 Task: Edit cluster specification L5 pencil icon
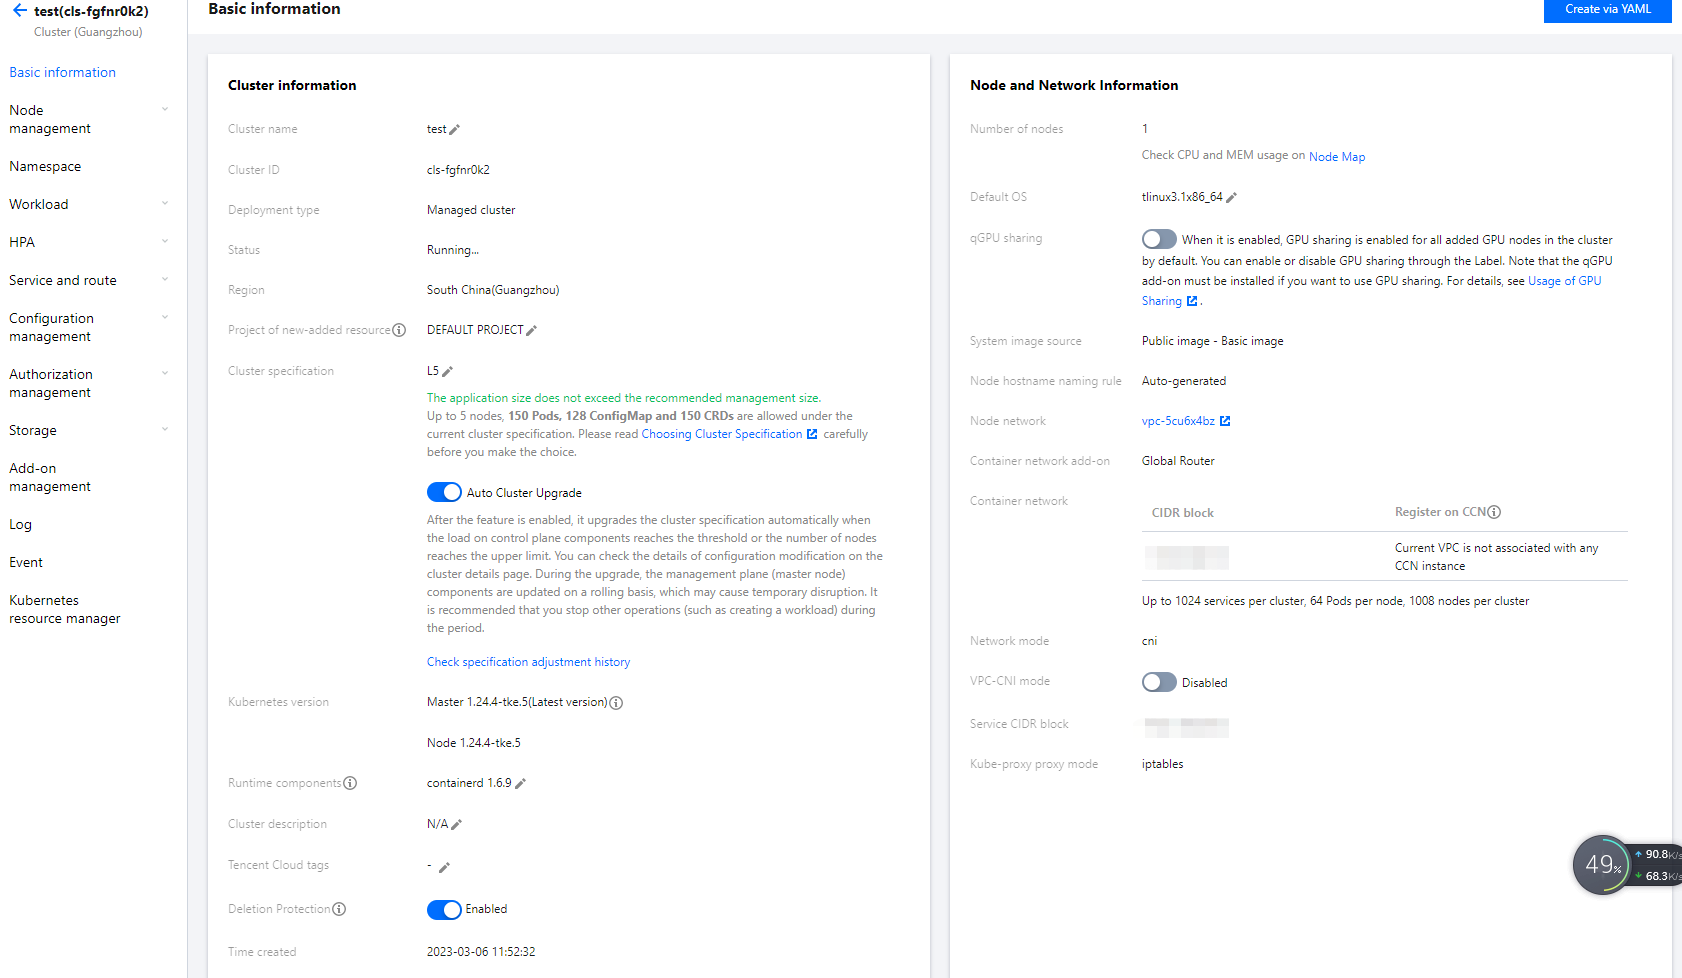[448, 372]
